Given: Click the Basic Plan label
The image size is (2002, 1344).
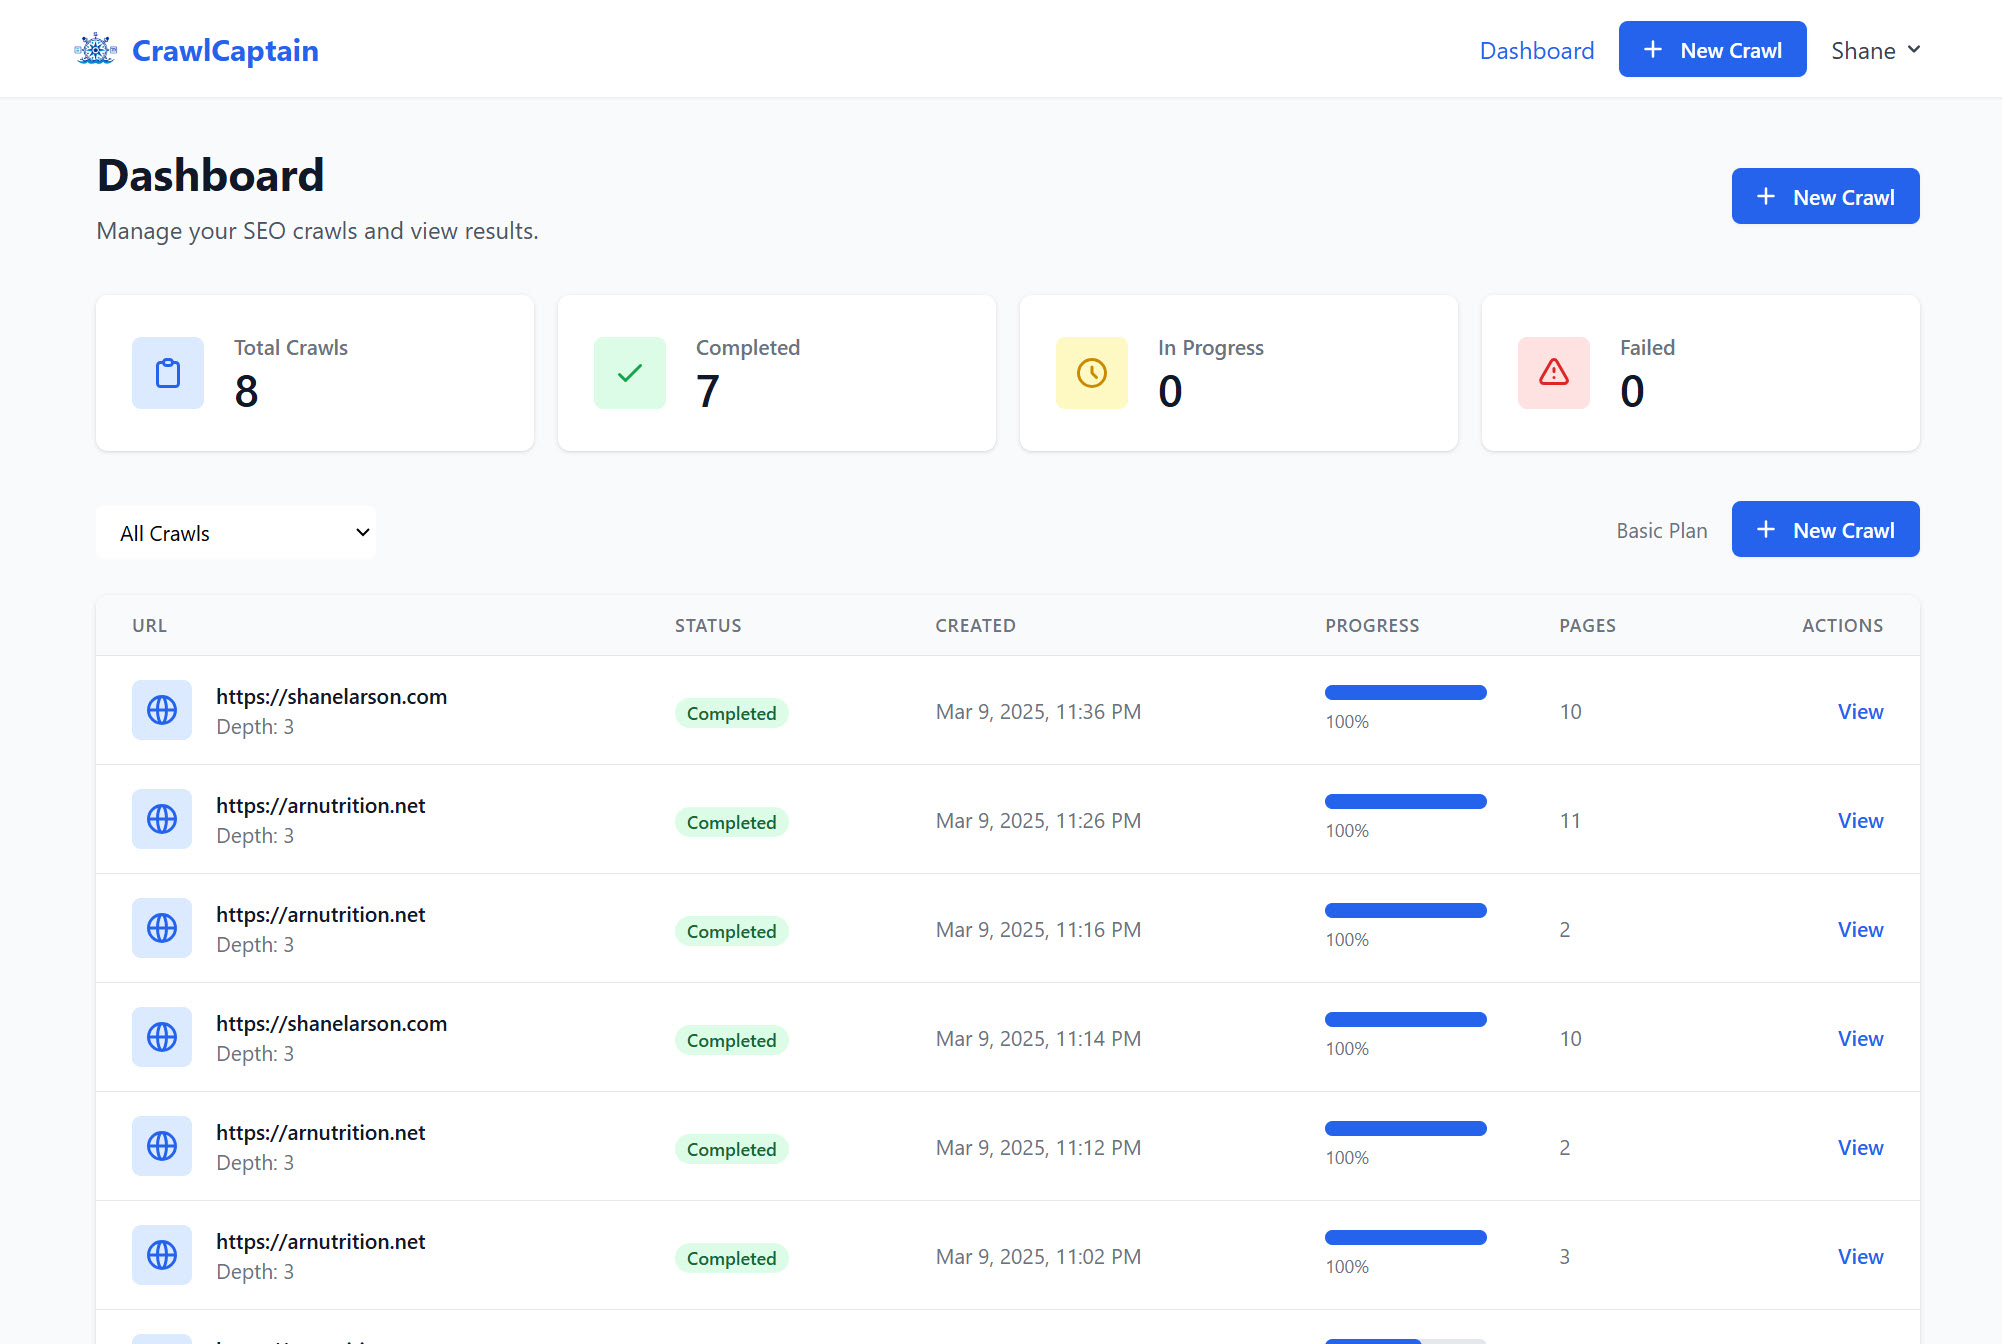Looking at the screenshot, I should pos(1662,530).
